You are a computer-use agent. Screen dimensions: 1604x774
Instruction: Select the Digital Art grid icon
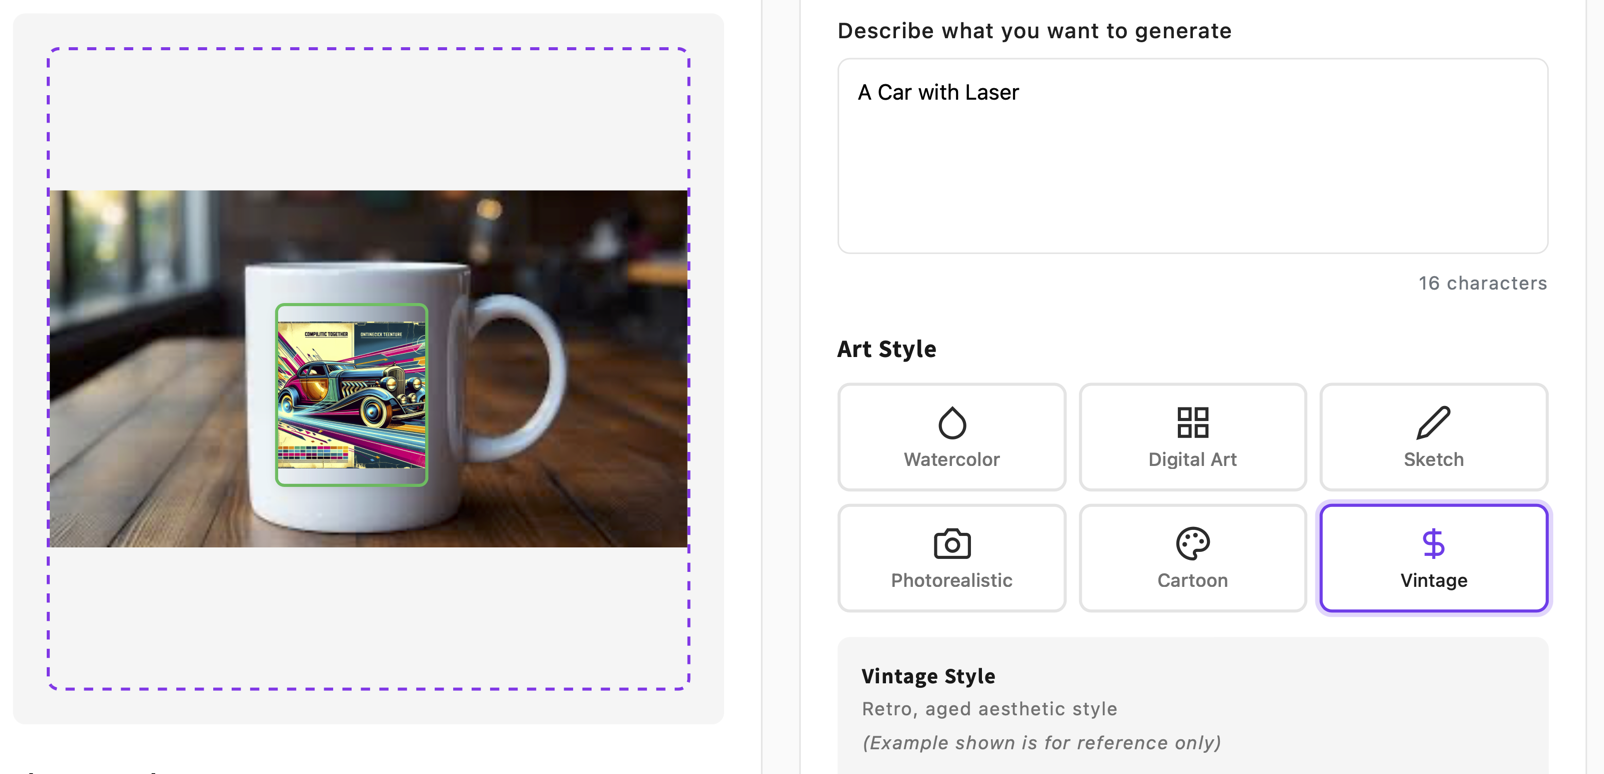[1192, 423]
